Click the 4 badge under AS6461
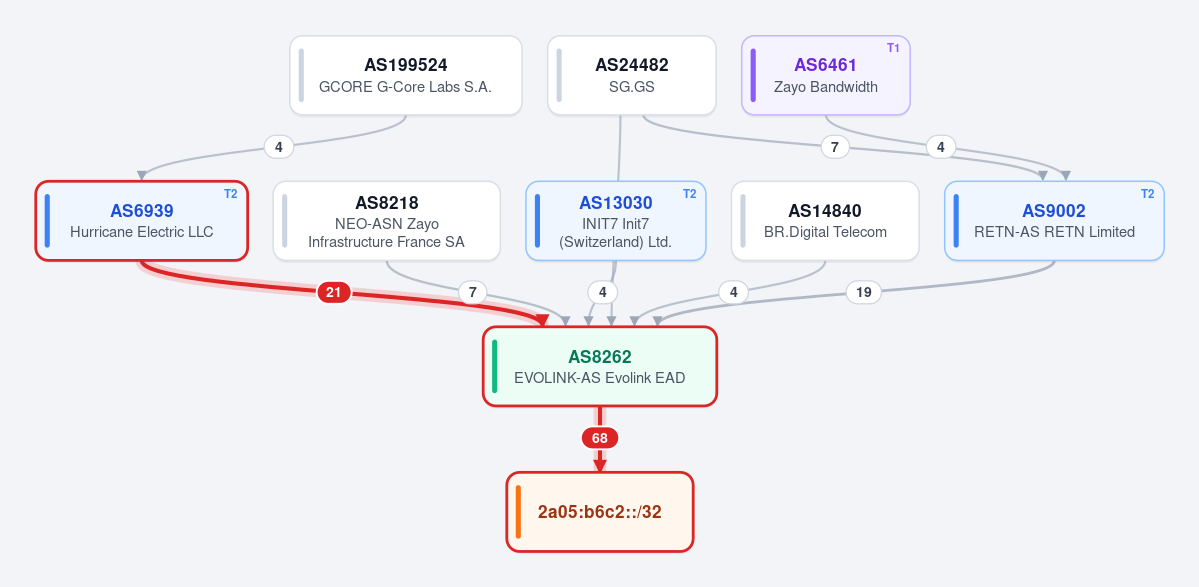The width and height of the screenshot is (1199, 587). [941, 147]
